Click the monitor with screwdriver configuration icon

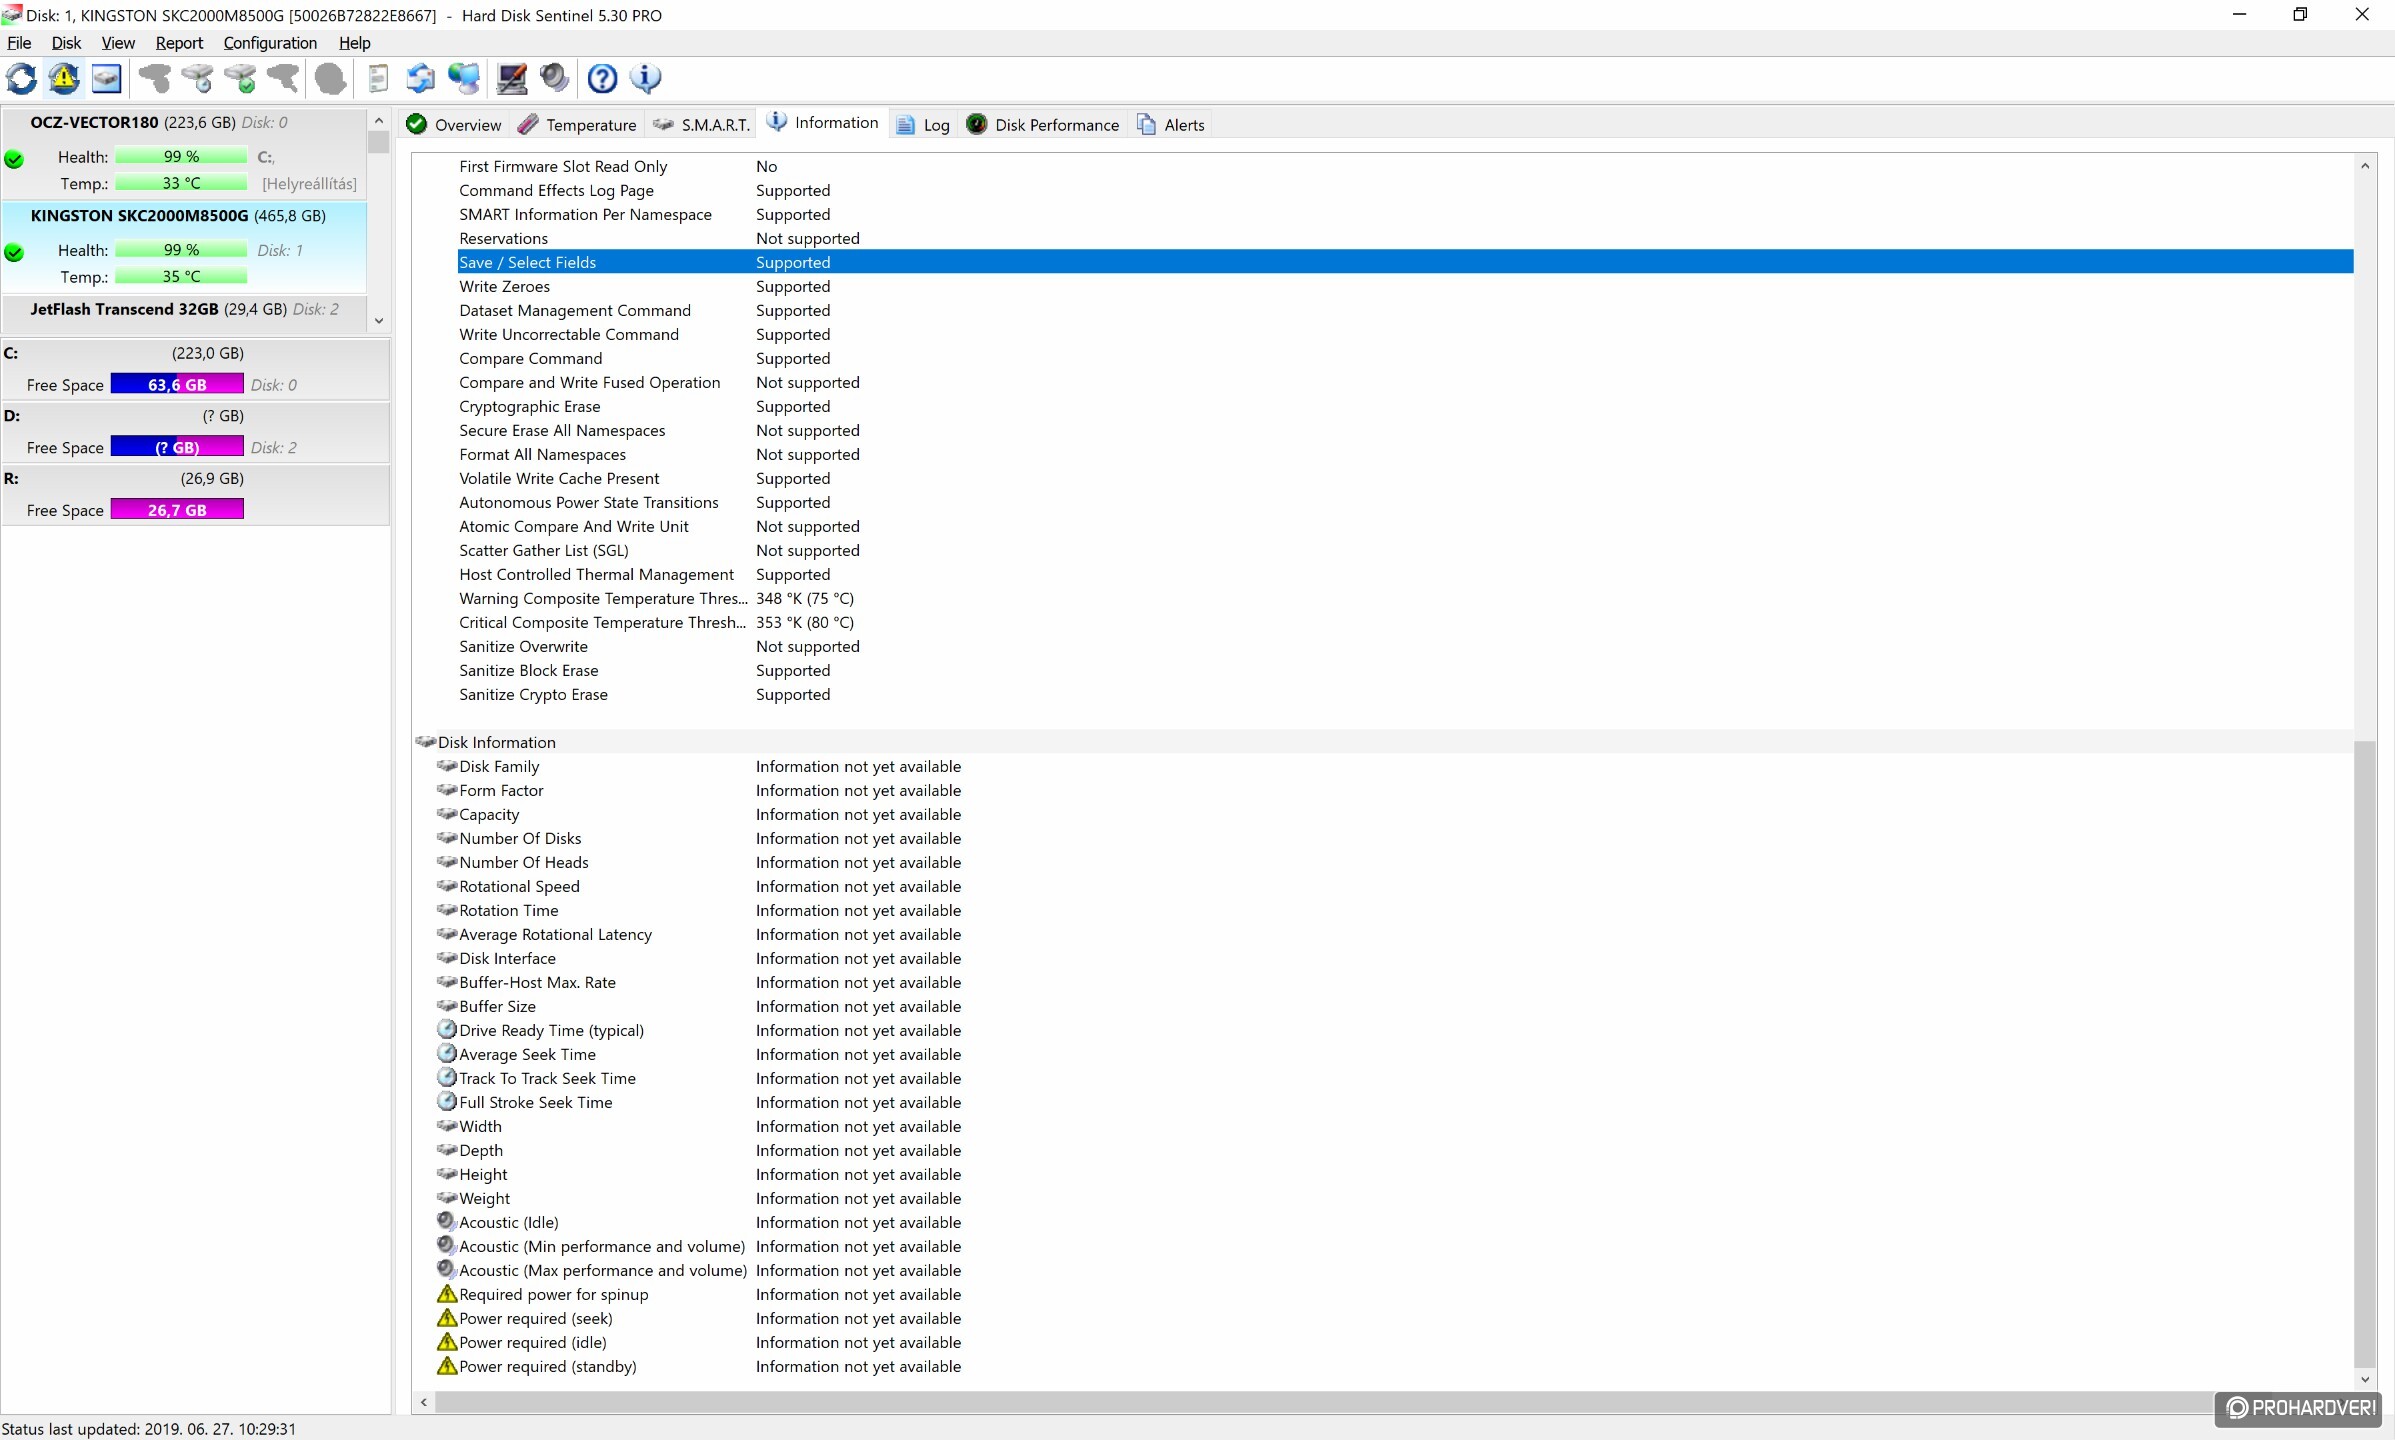(512, 78)
